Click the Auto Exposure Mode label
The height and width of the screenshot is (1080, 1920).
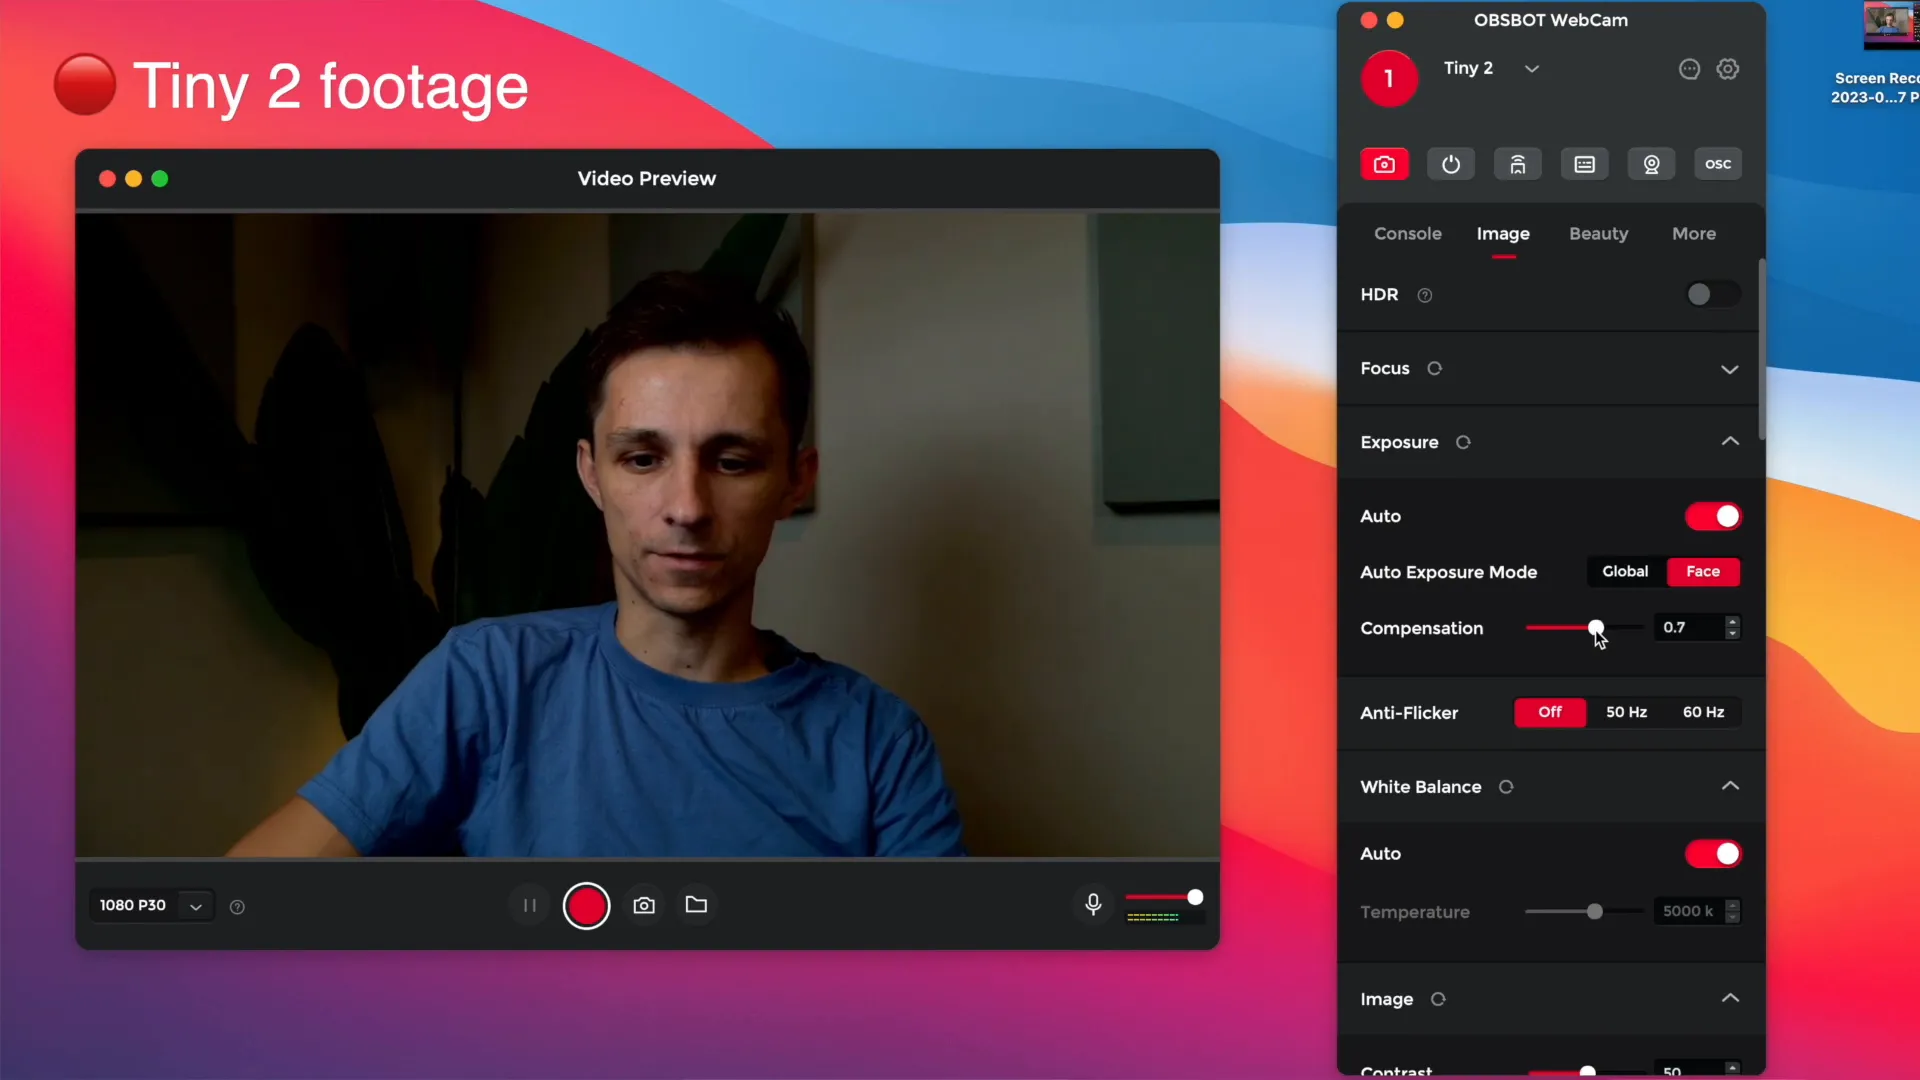coord(1448,572)
